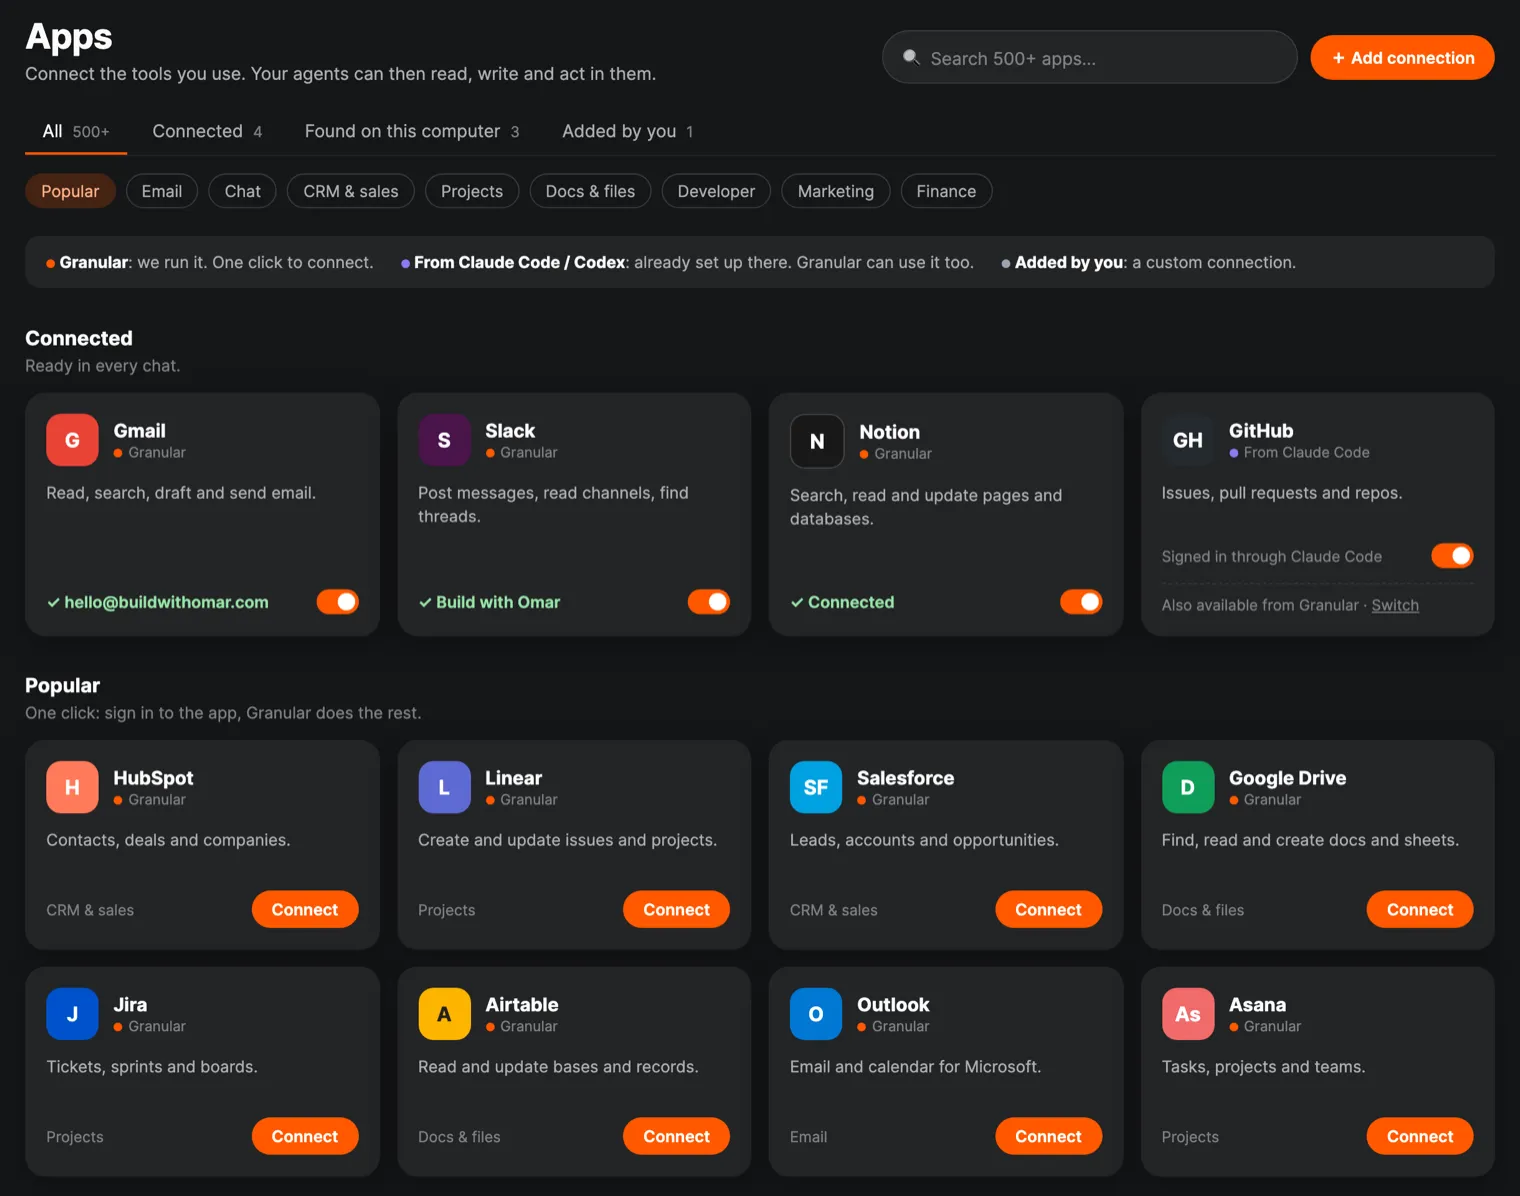Show the Added by you tab
The height and width of the screenshot is (1196, 1520).
pos(628,131)
